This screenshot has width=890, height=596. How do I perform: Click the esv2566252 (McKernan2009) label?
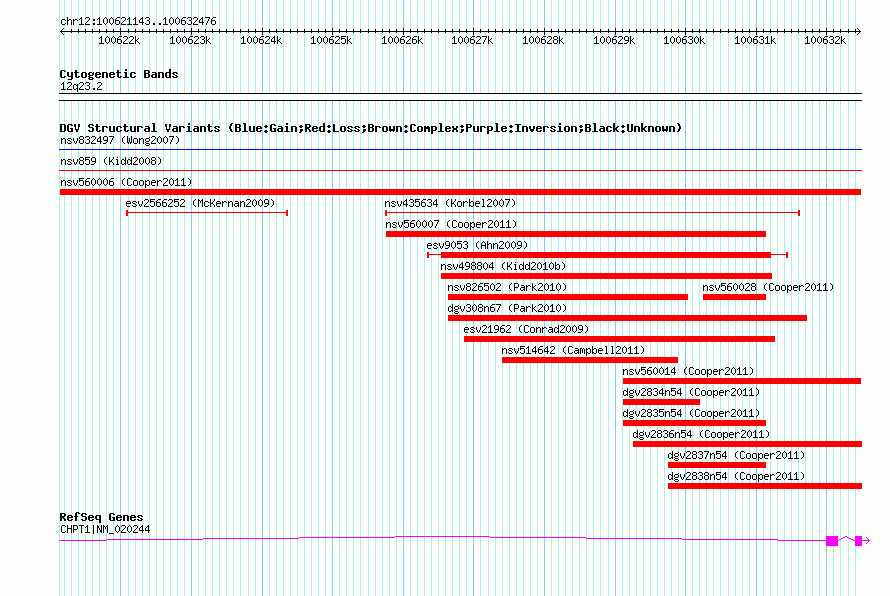click(200, 203)
